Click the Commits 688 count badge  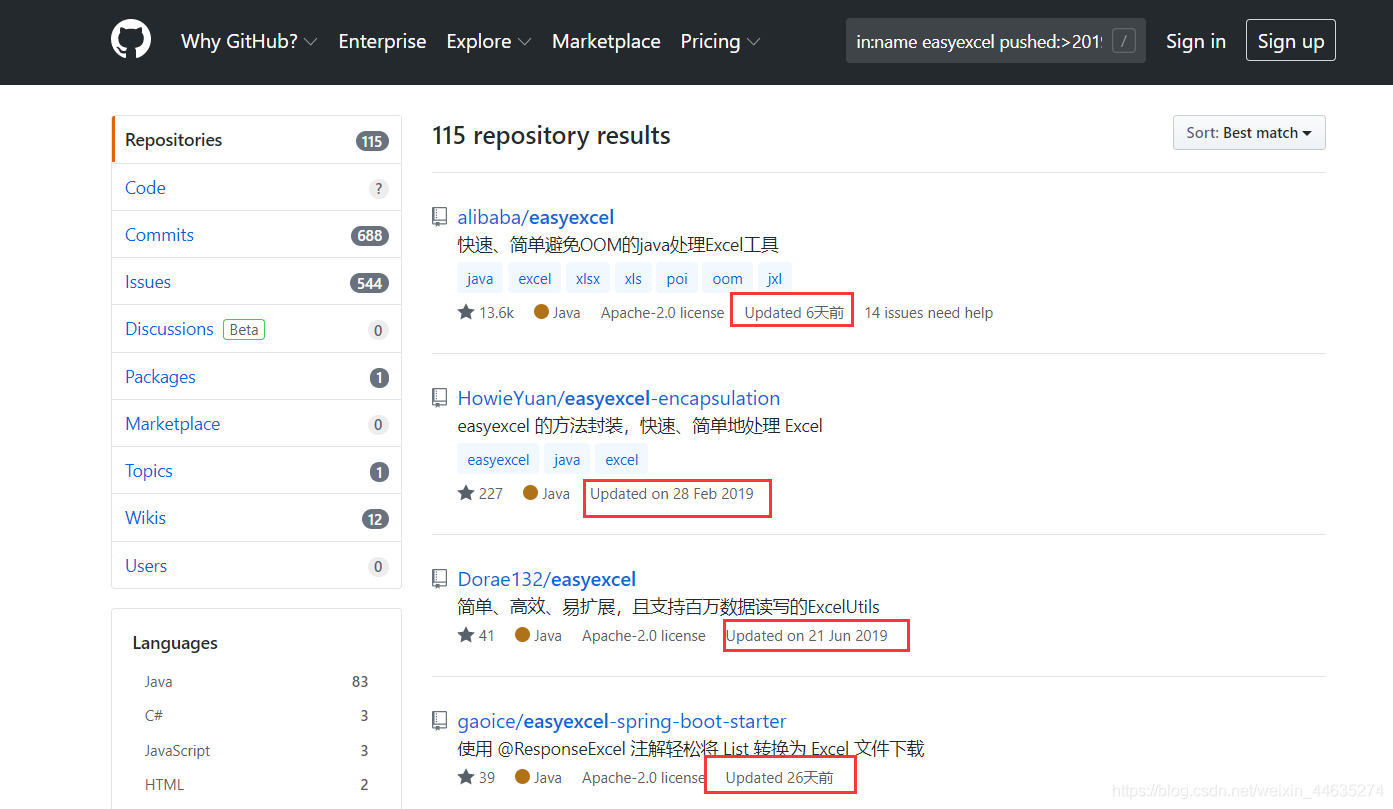coord(370,236)
